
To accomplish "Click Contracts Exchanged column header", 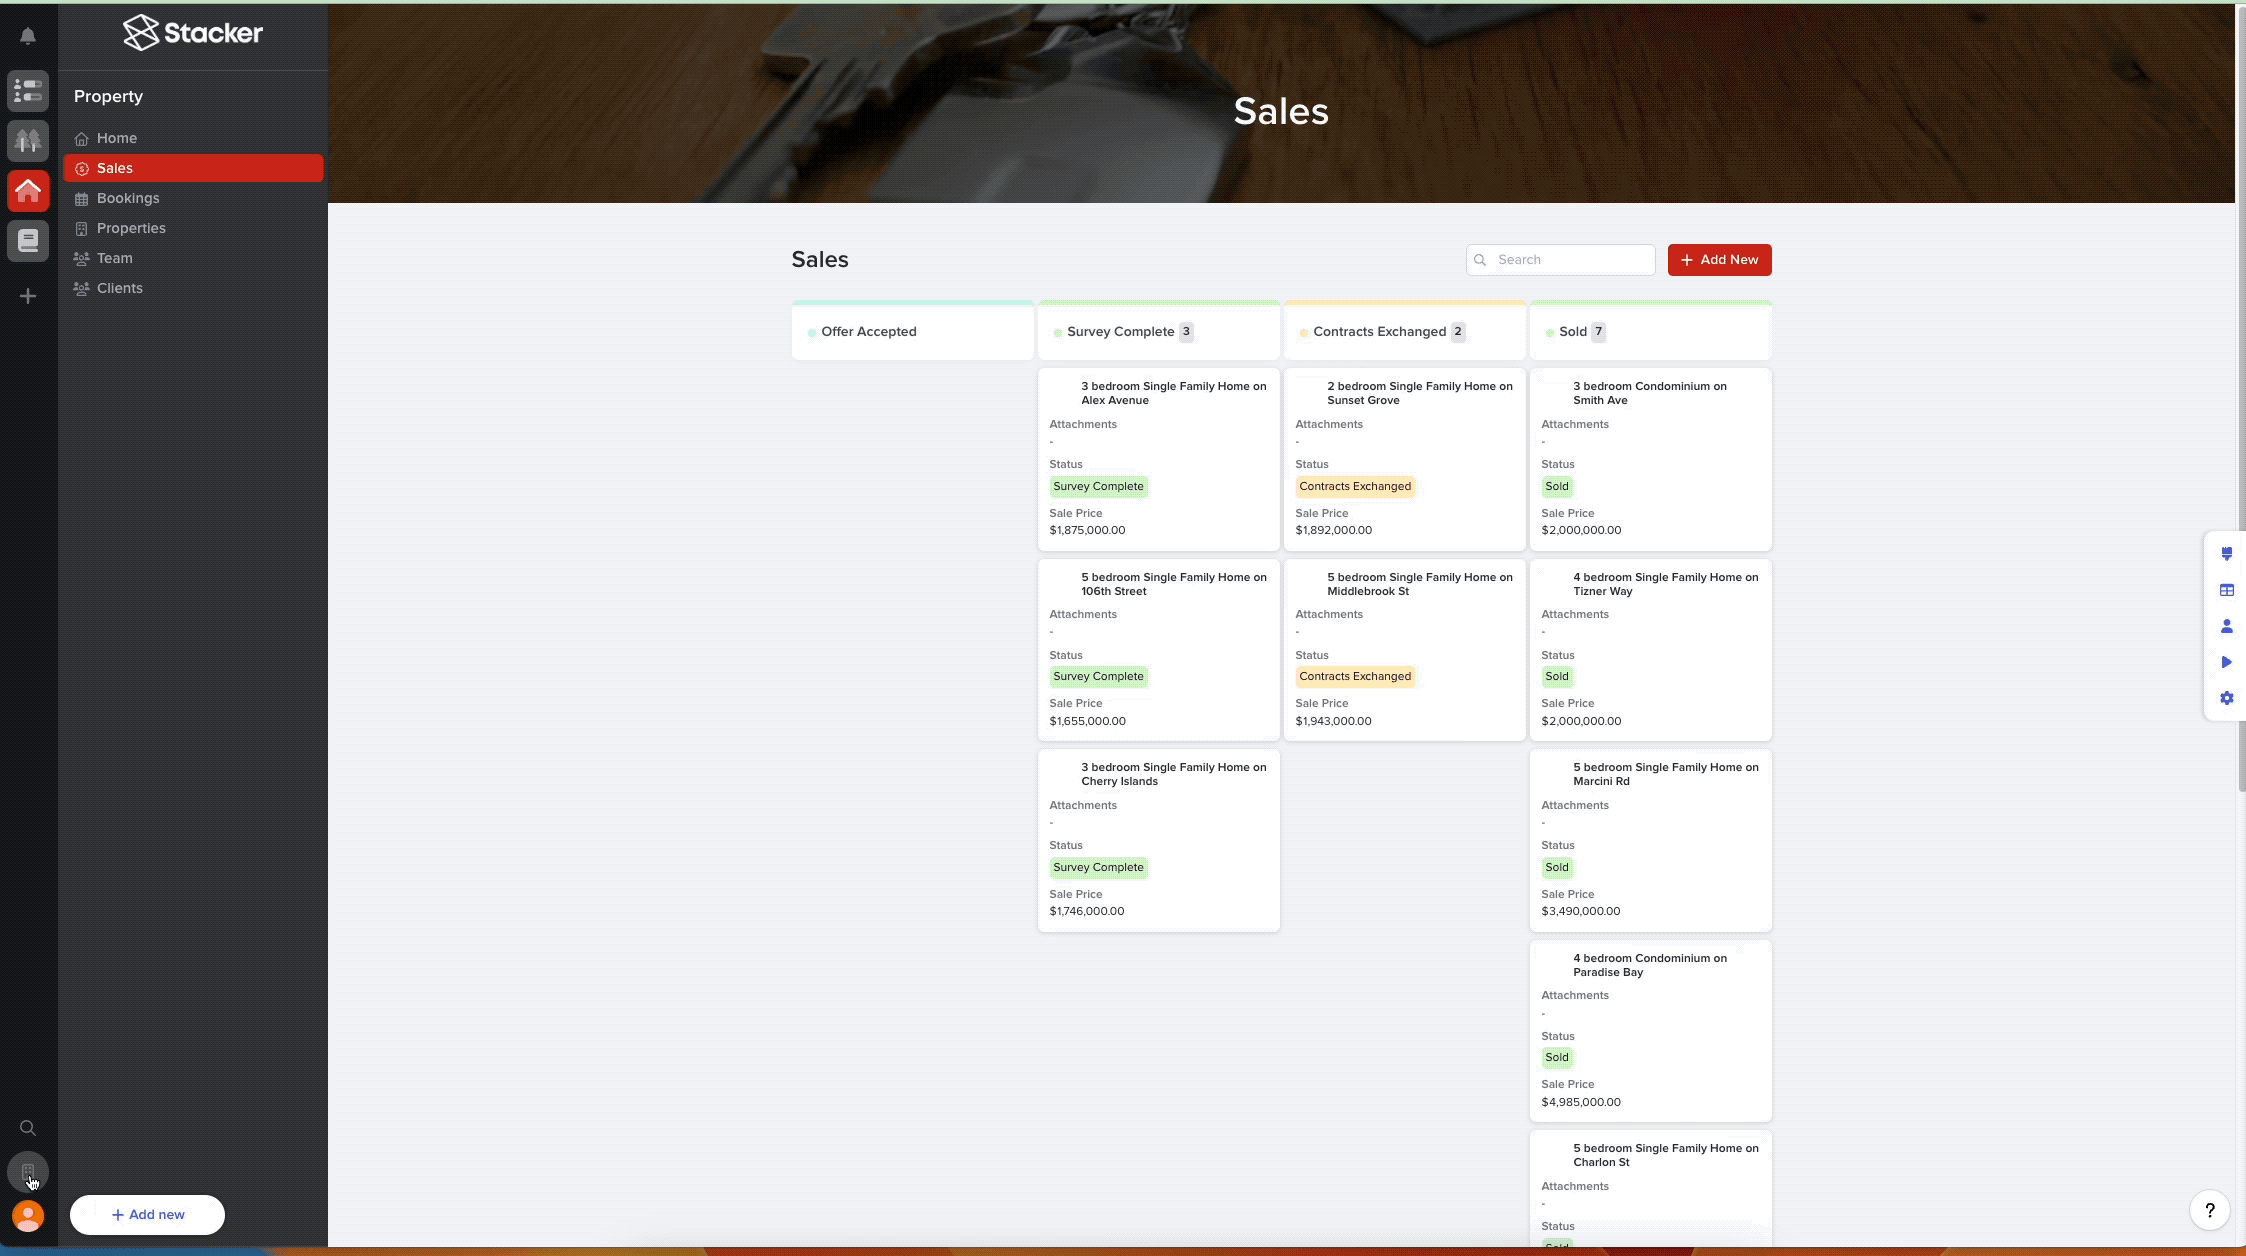I will click(x=1378, y=330).
